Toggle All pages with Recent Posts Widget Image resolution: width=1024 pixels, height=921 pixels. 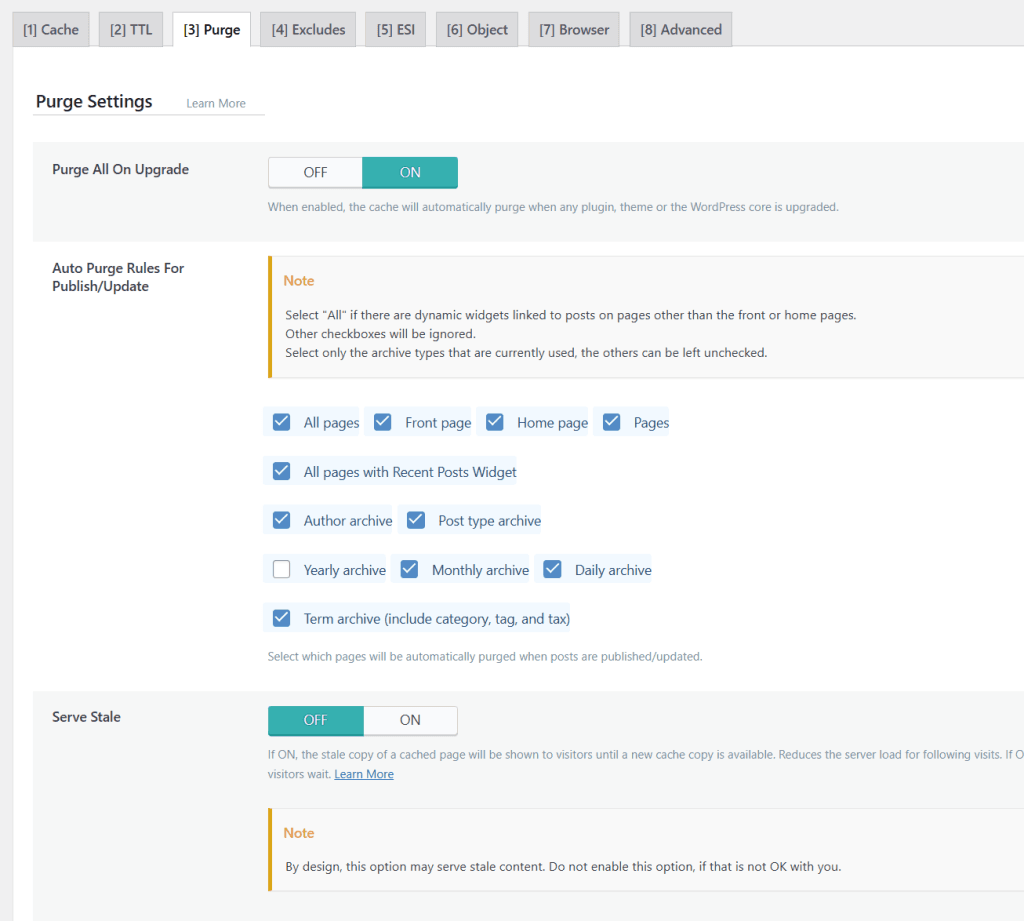point(281,470)
